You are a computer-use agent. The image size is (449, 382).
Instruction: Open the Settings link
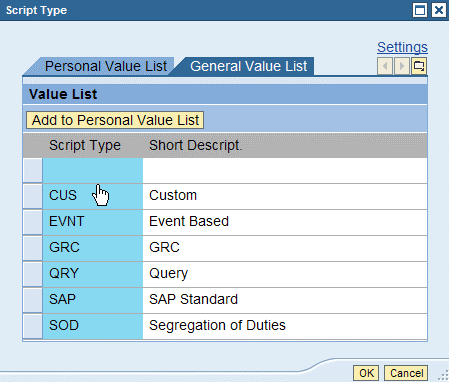pos(402,47)
